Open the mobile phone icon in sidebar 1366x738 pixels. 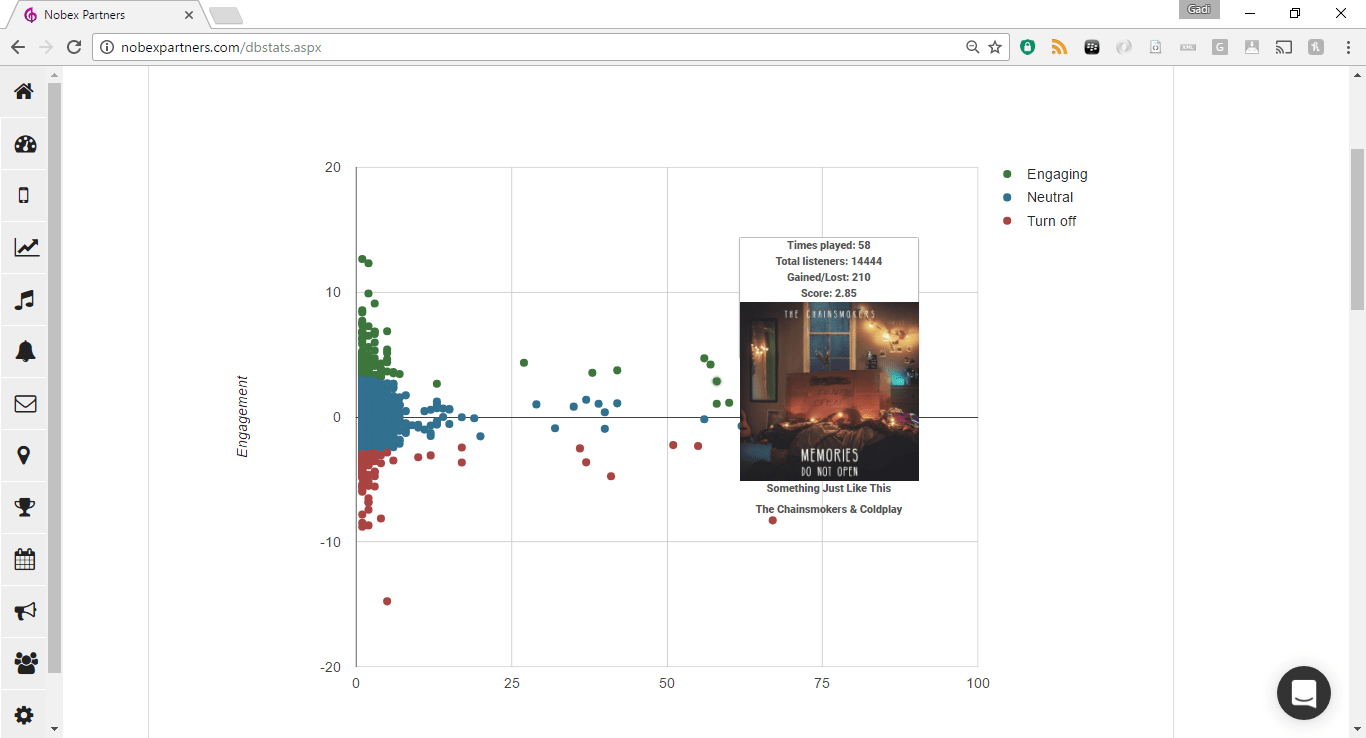[x=24, y=196]
